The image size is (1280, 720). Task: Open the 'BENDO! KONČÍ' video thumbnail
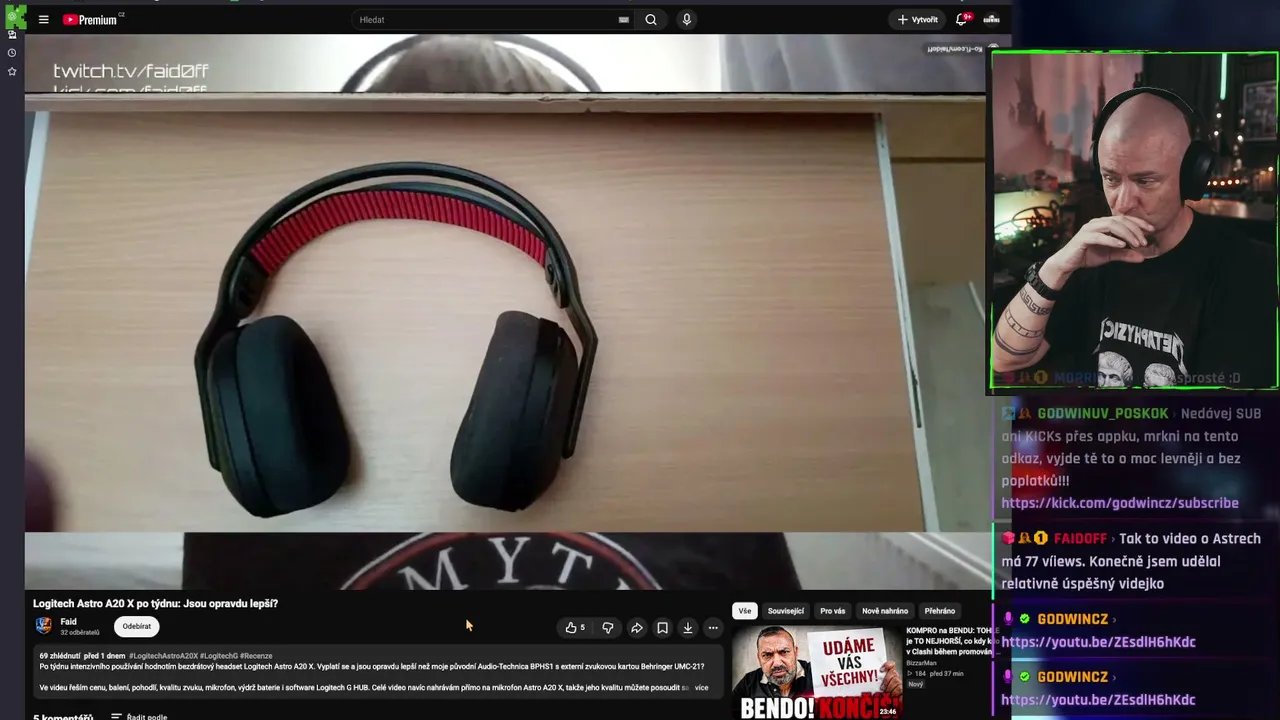pyautogui.click(x=816, y=672)
